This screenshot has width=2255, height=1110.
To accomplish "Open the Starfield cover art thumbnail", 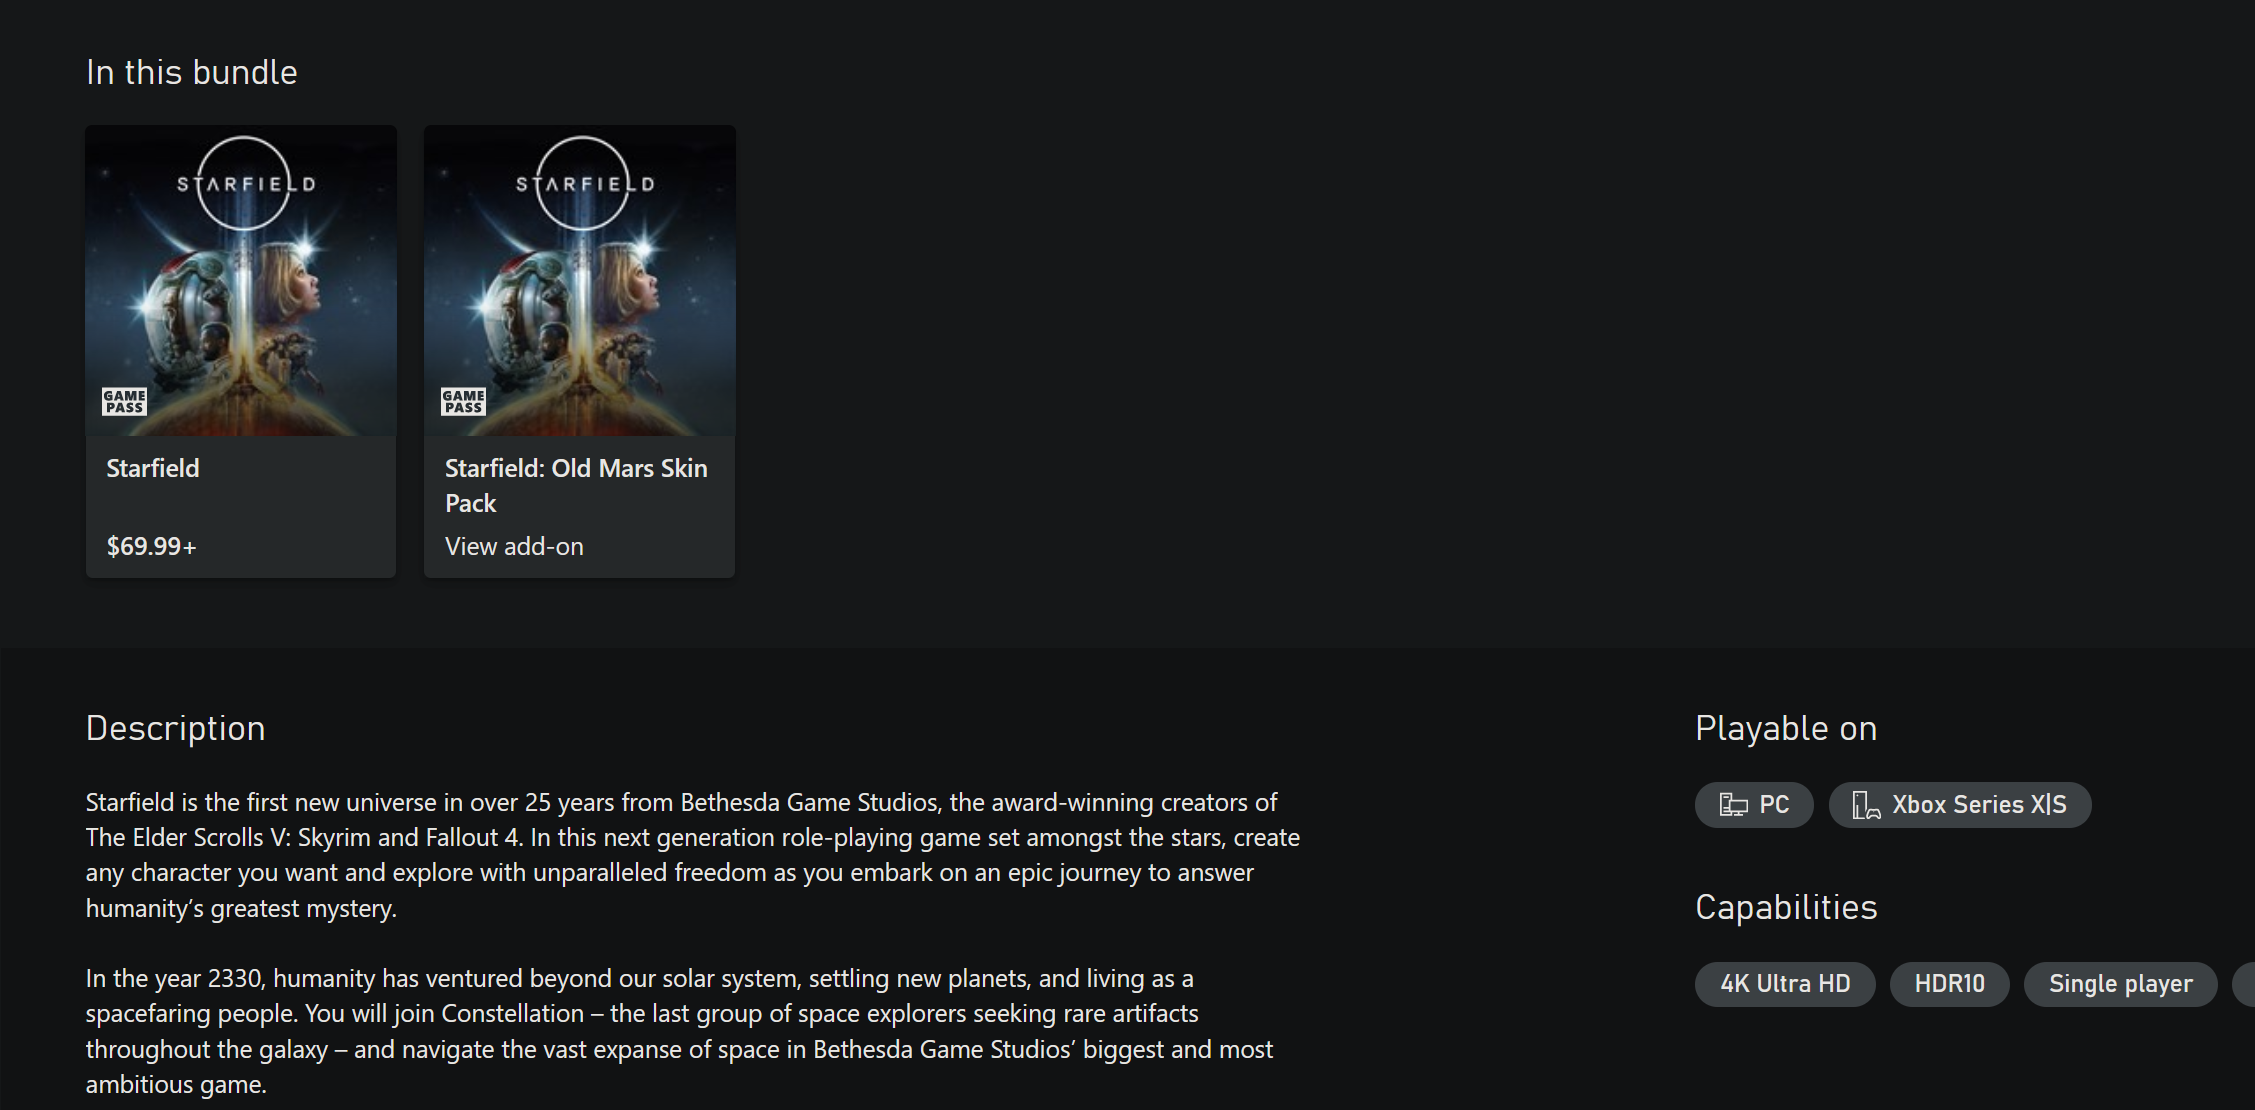I will (x=241, y=280).
